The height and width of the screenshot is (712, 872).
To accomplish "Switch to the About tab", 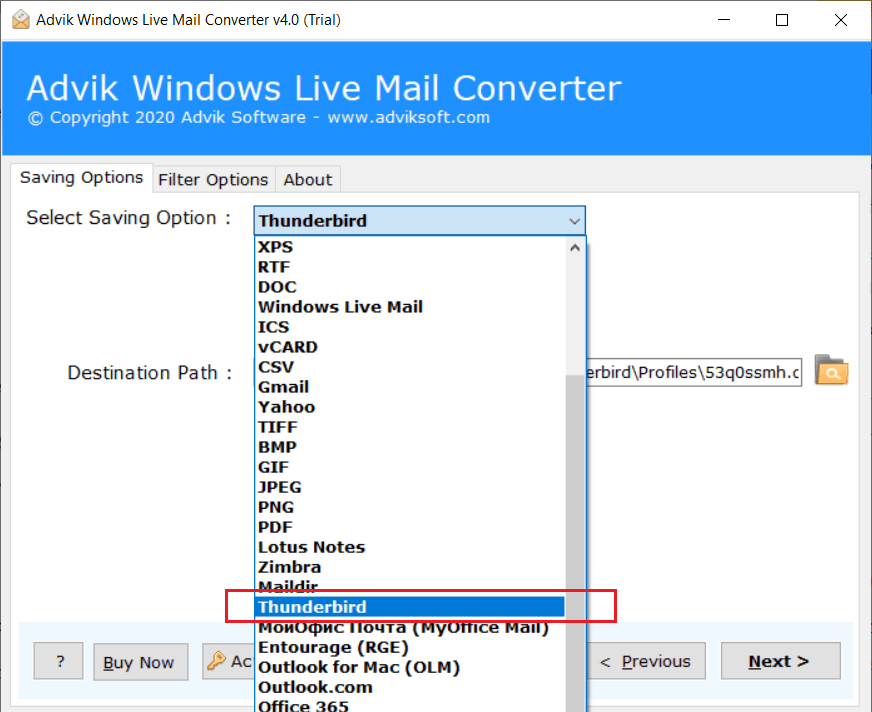I will pyautogui.click(x=308, y=180).
